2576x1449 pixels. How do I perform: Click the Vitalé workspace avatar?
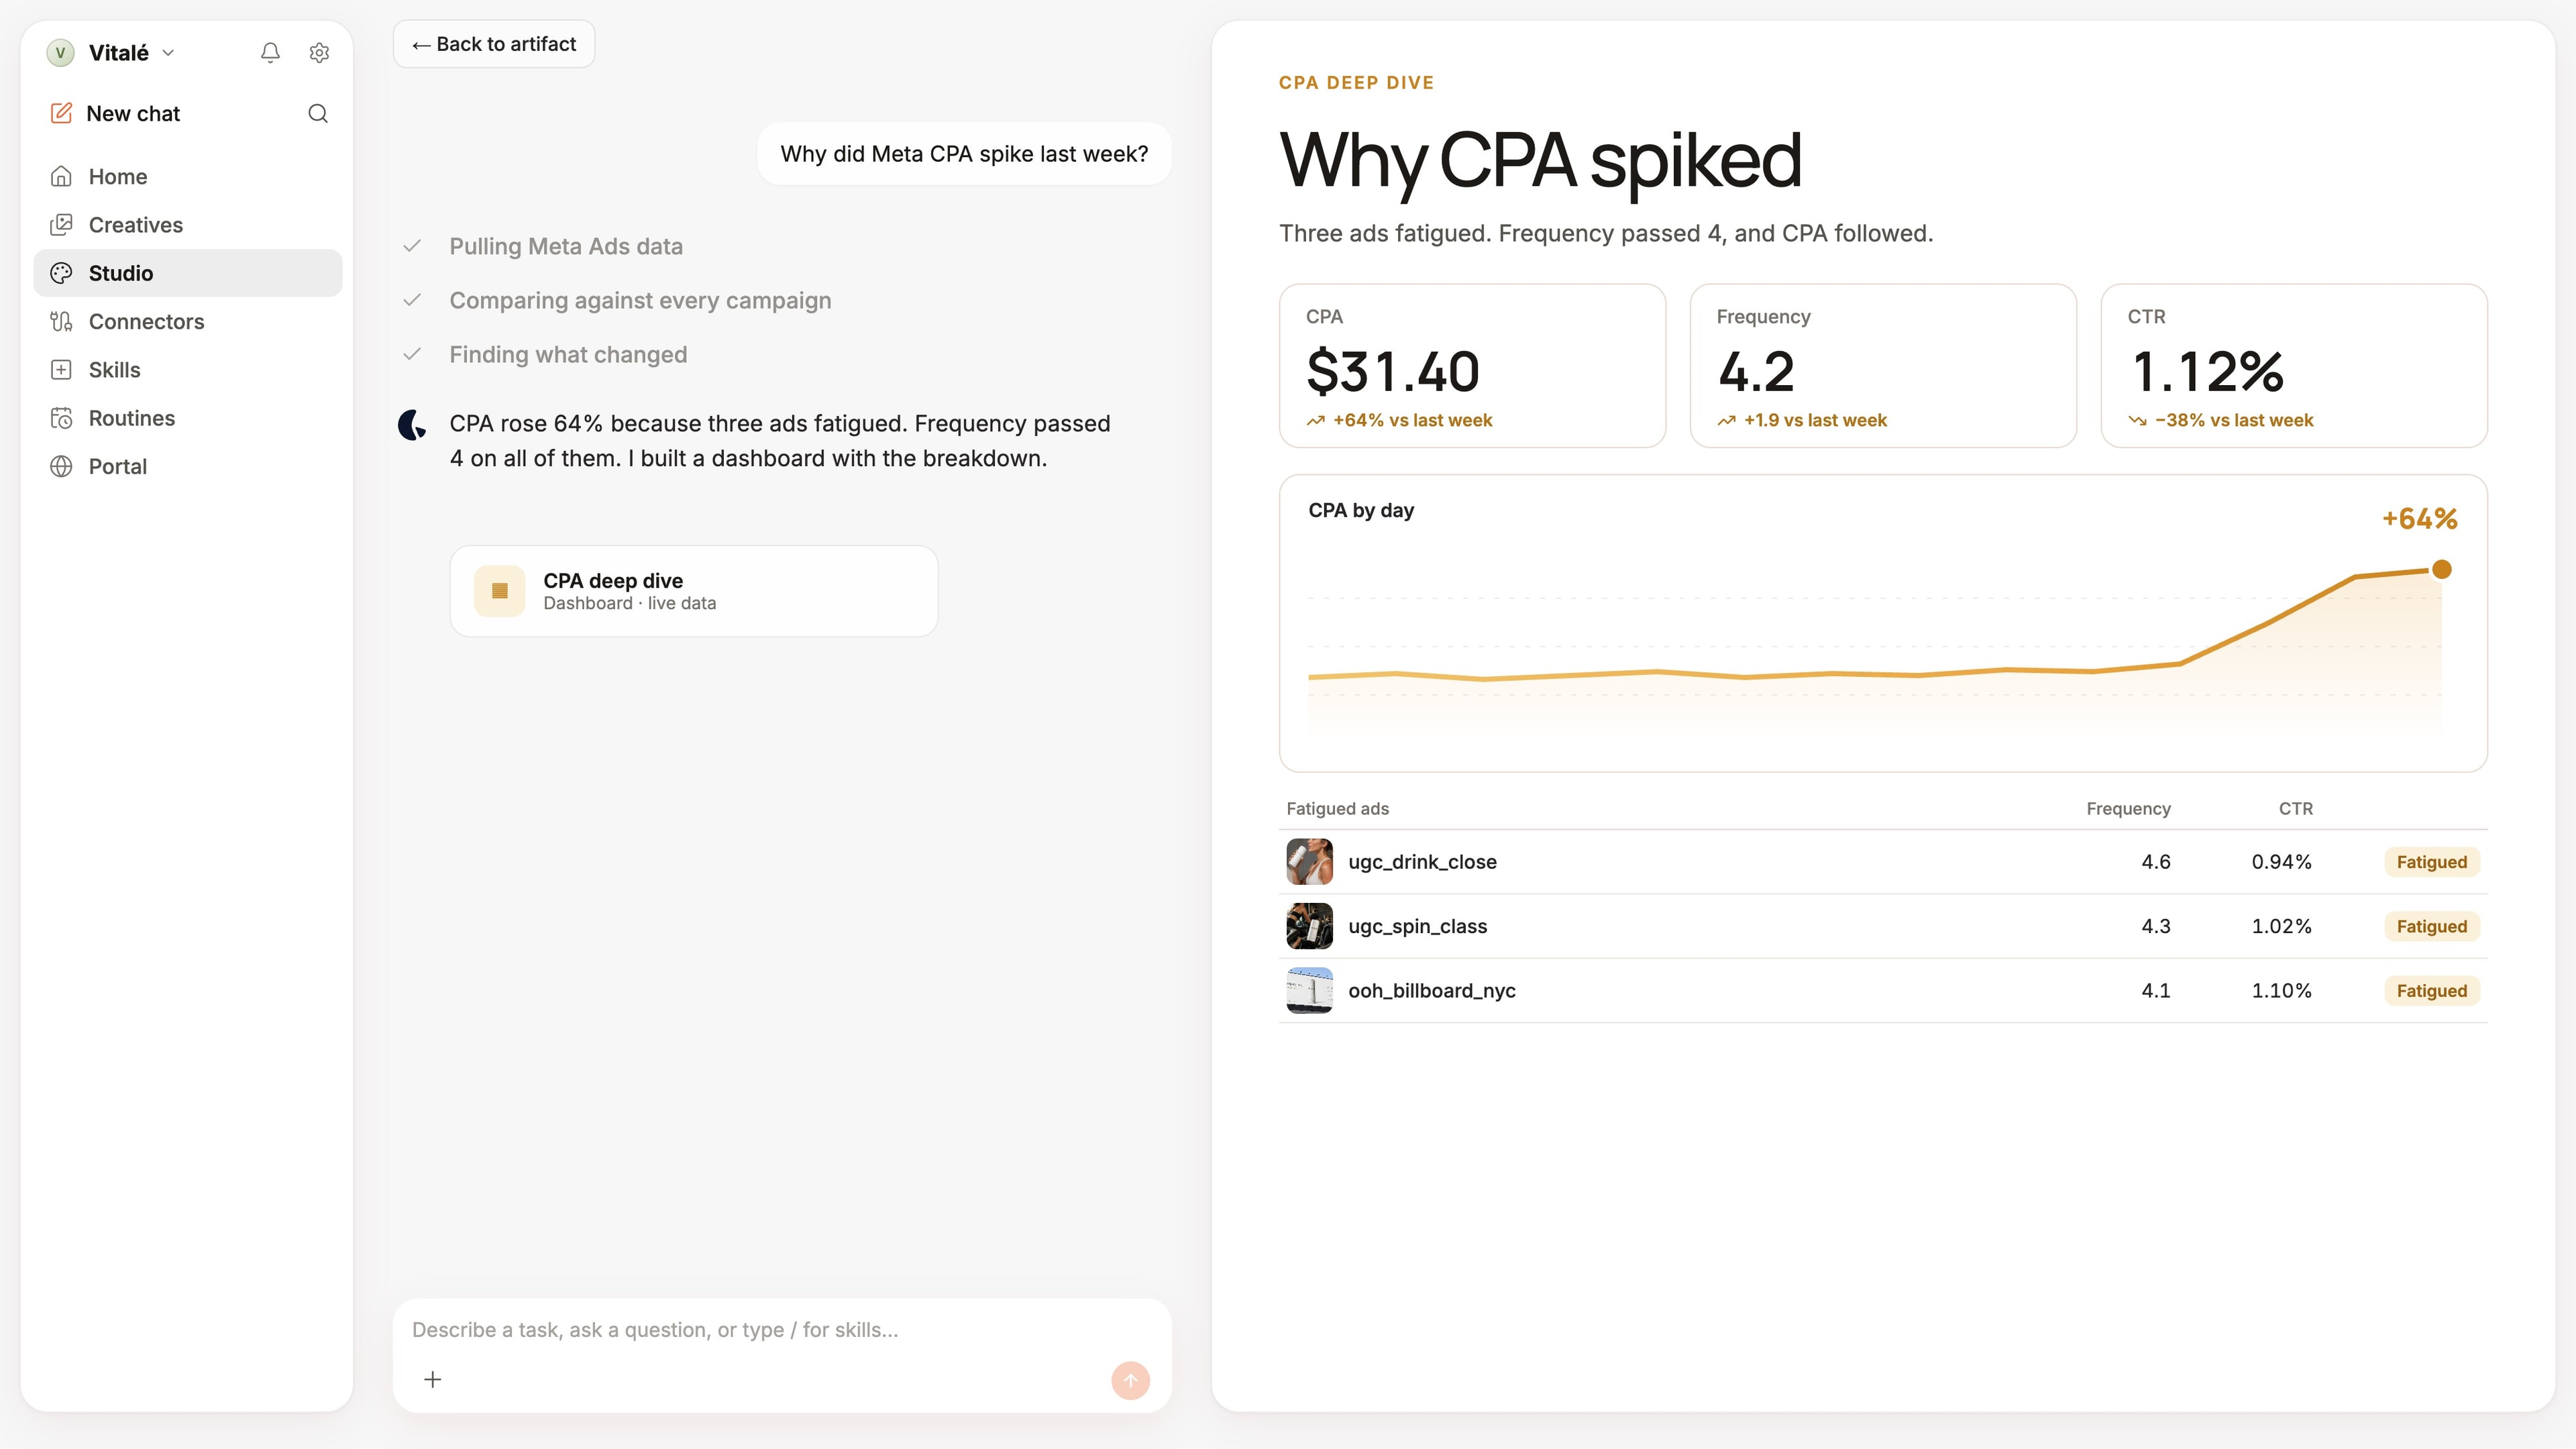coord(60,53)
